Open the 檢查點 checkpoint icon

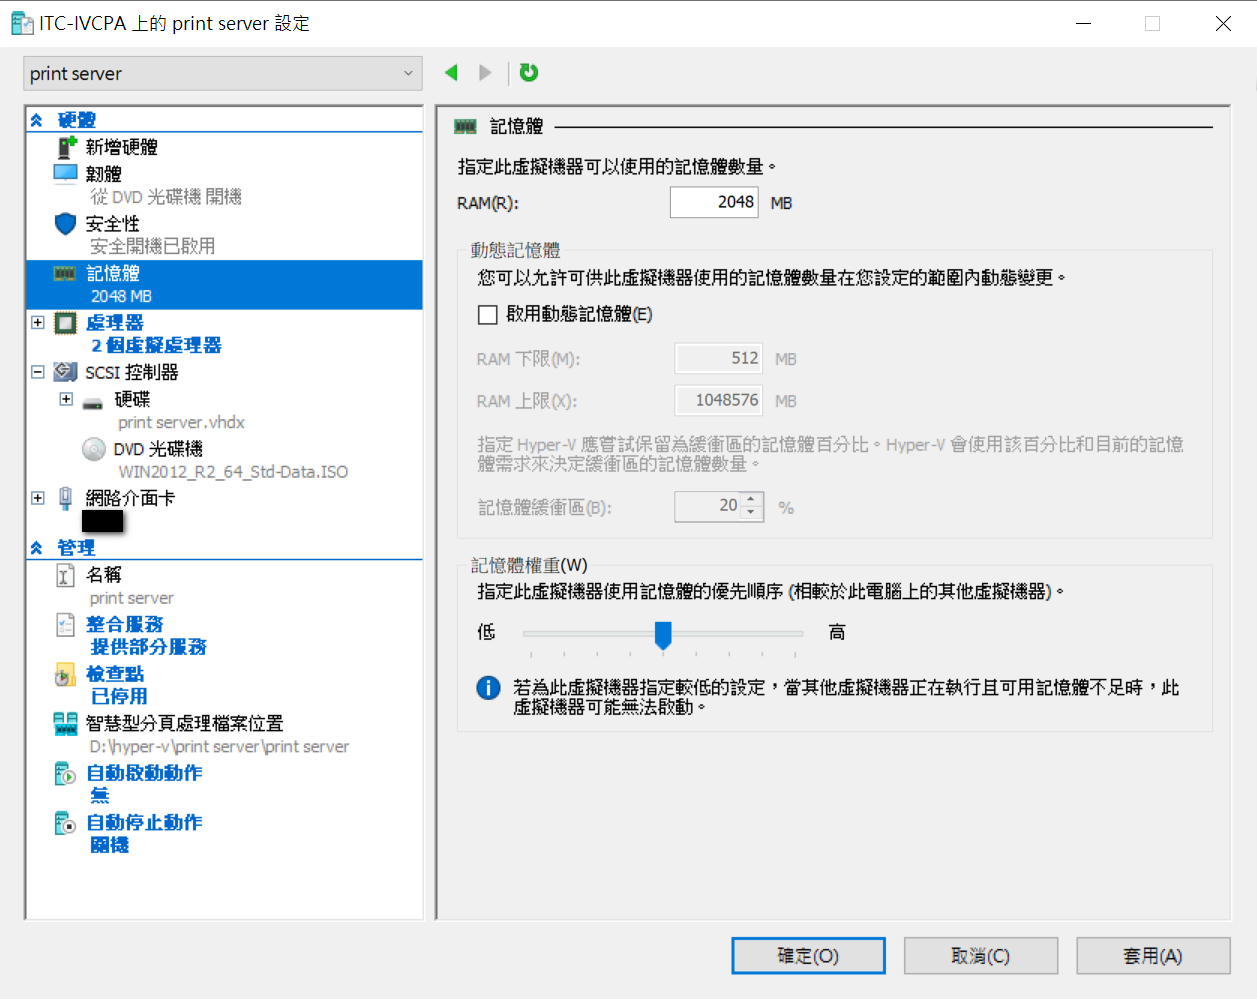click(65, 675)
